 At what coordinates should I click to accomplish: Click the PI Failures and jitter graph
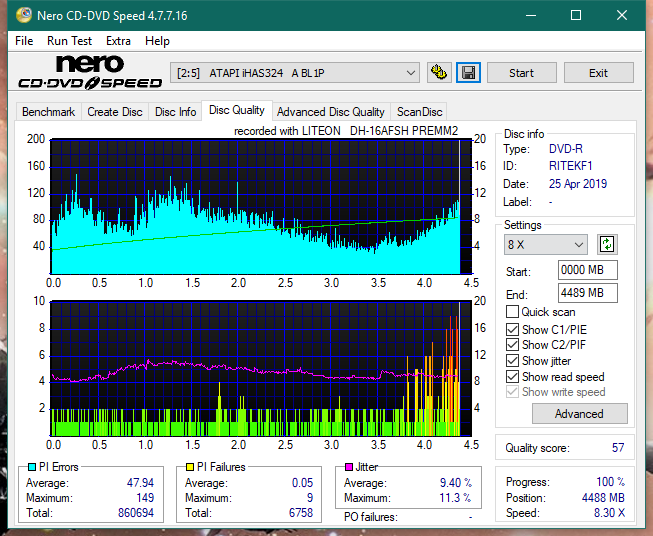(261, 369)
